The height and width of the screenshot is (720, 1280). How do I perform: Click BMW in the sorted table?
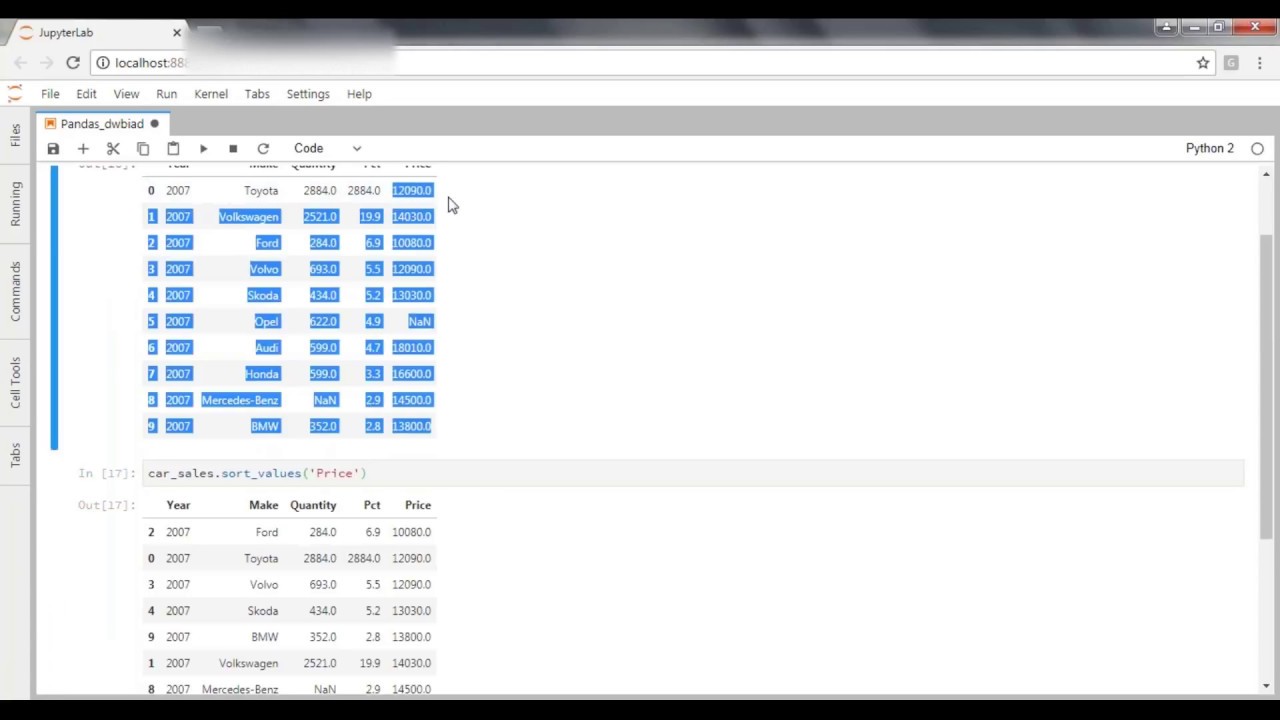tap(265, 637)
